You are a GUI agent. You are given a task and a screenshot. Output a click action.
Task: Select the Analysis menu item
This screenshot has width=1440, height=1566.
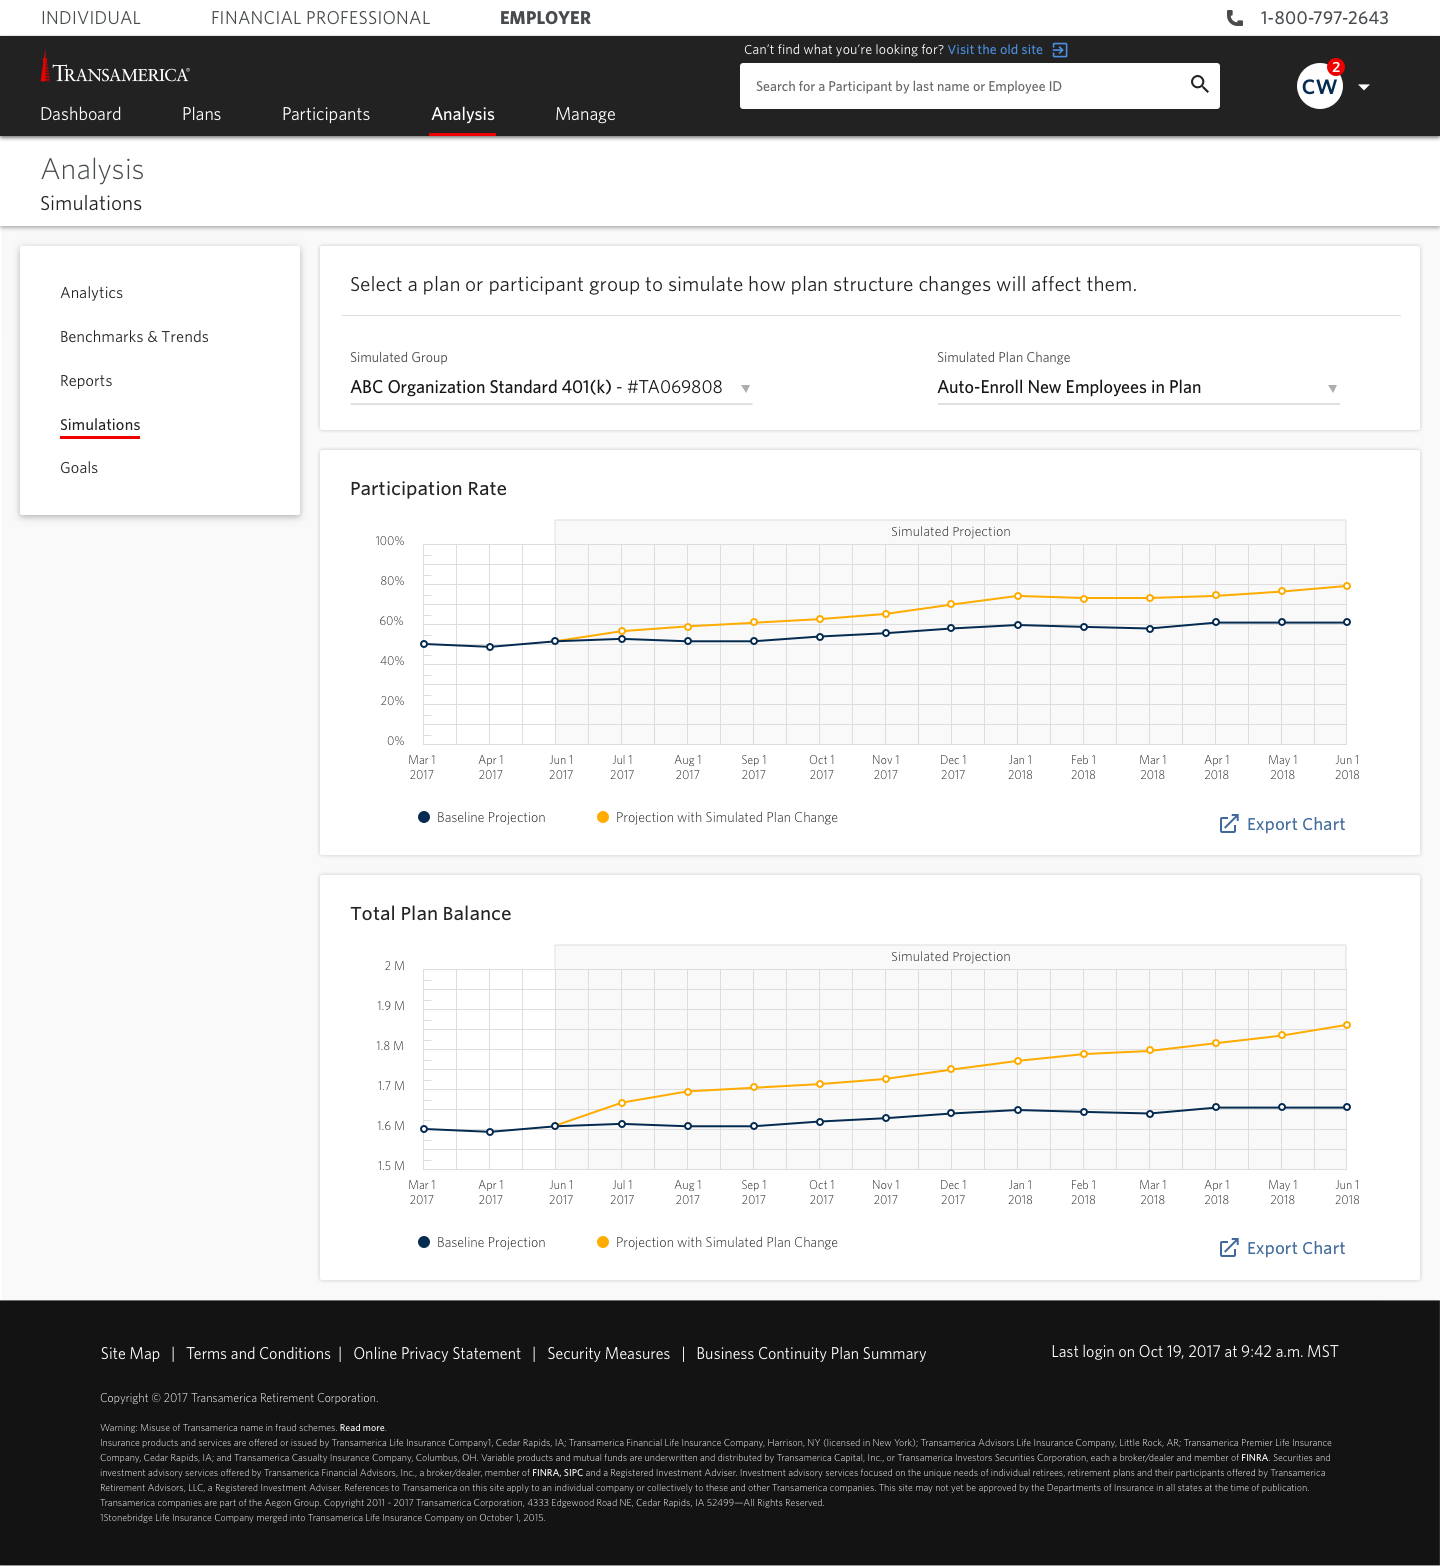point(463,114)
